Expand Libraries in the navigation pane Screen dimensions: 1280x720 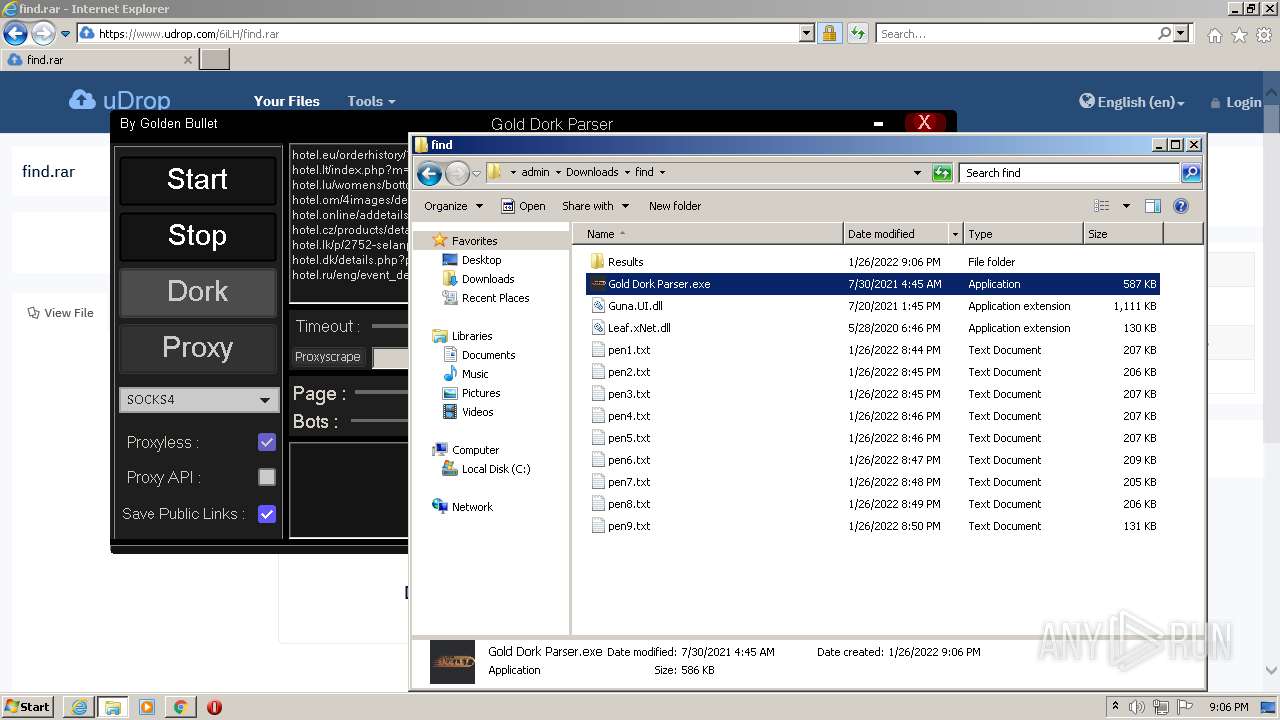click(x=471, y=336)
